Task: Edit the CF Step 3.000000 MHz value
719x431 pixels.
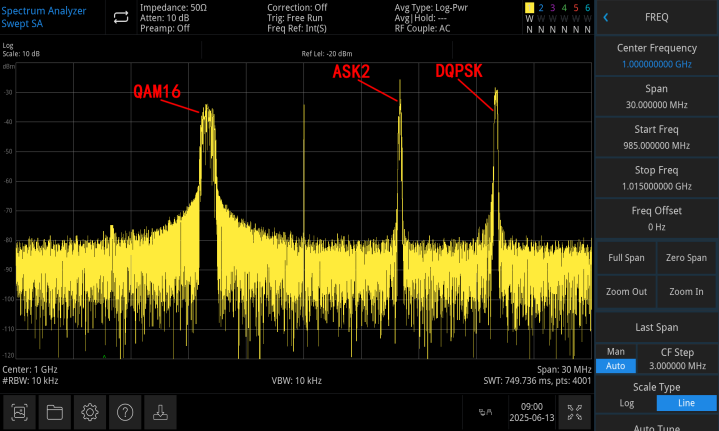Action: coord(677,366)
